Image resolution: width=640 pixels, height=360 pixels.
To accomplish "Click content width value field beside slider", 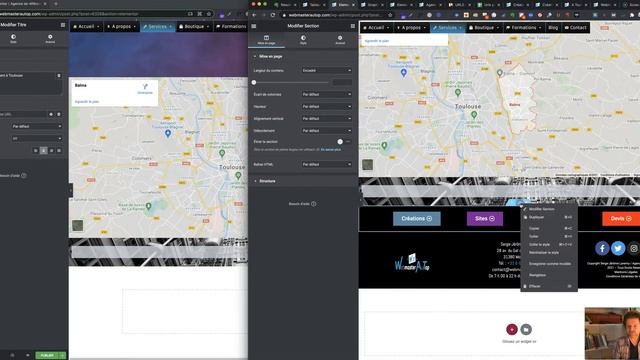I will [x=342, y=82].
